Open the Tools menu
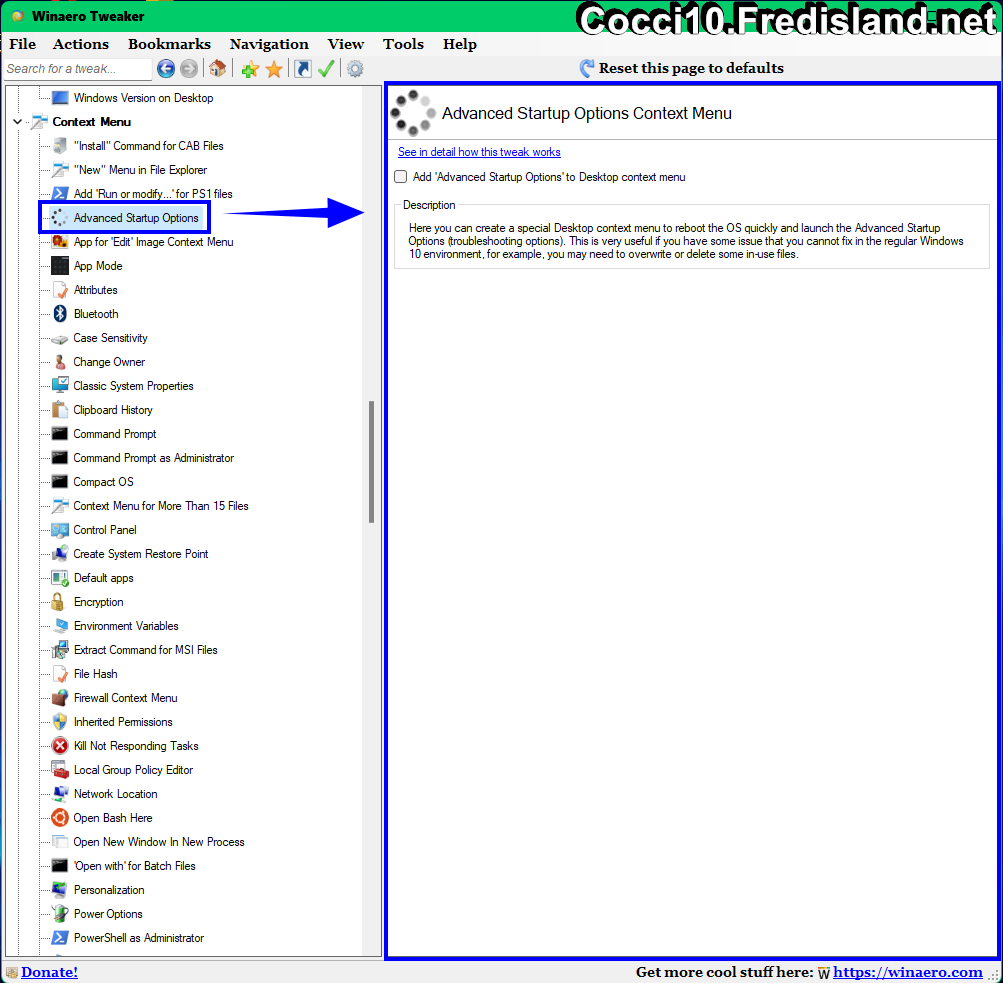Image resolution: width=1003 pixels, height=983 pixels. (x=403, y=44)
